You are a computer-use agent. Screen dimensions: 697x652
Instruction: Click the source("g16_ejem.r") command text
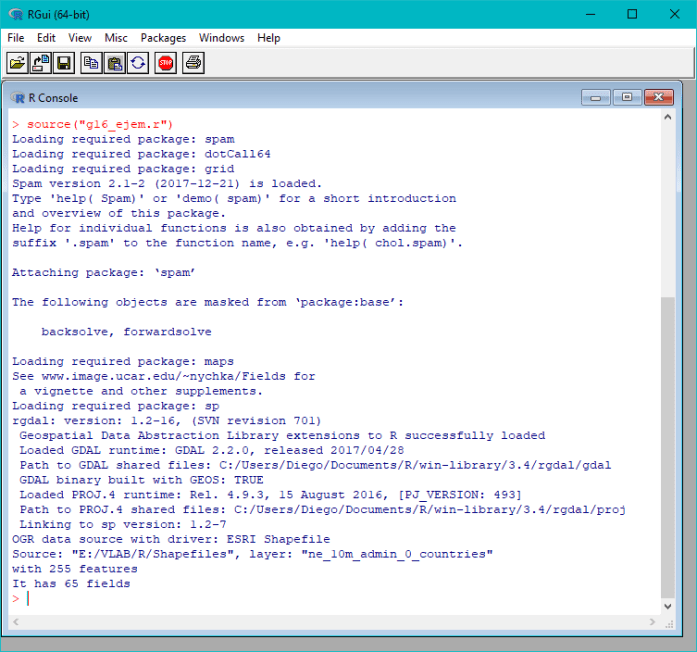point(100,124)
